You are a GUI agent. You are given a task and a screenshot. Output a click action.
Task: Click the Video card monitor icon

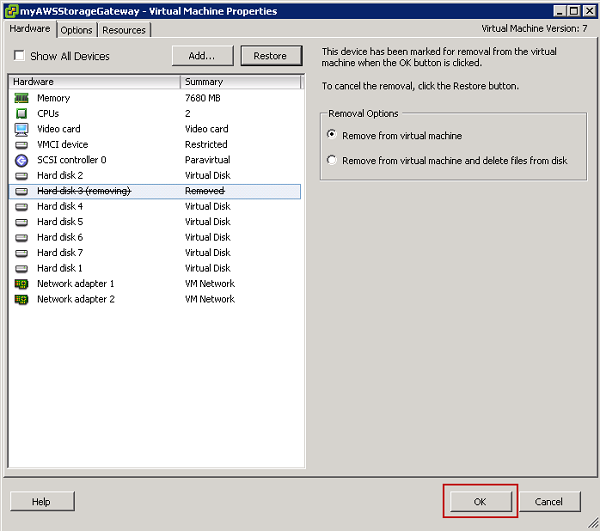(22, 129)
